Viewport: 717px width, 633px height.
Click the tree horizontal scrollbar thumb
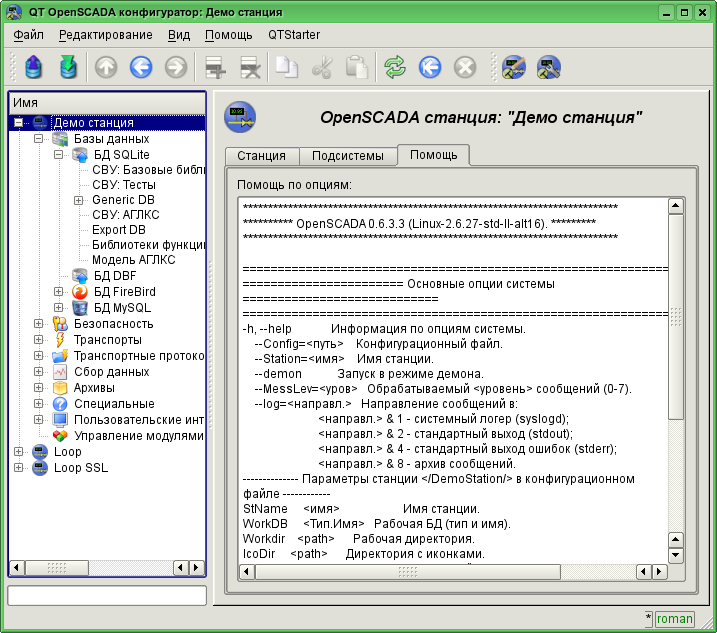56,568
